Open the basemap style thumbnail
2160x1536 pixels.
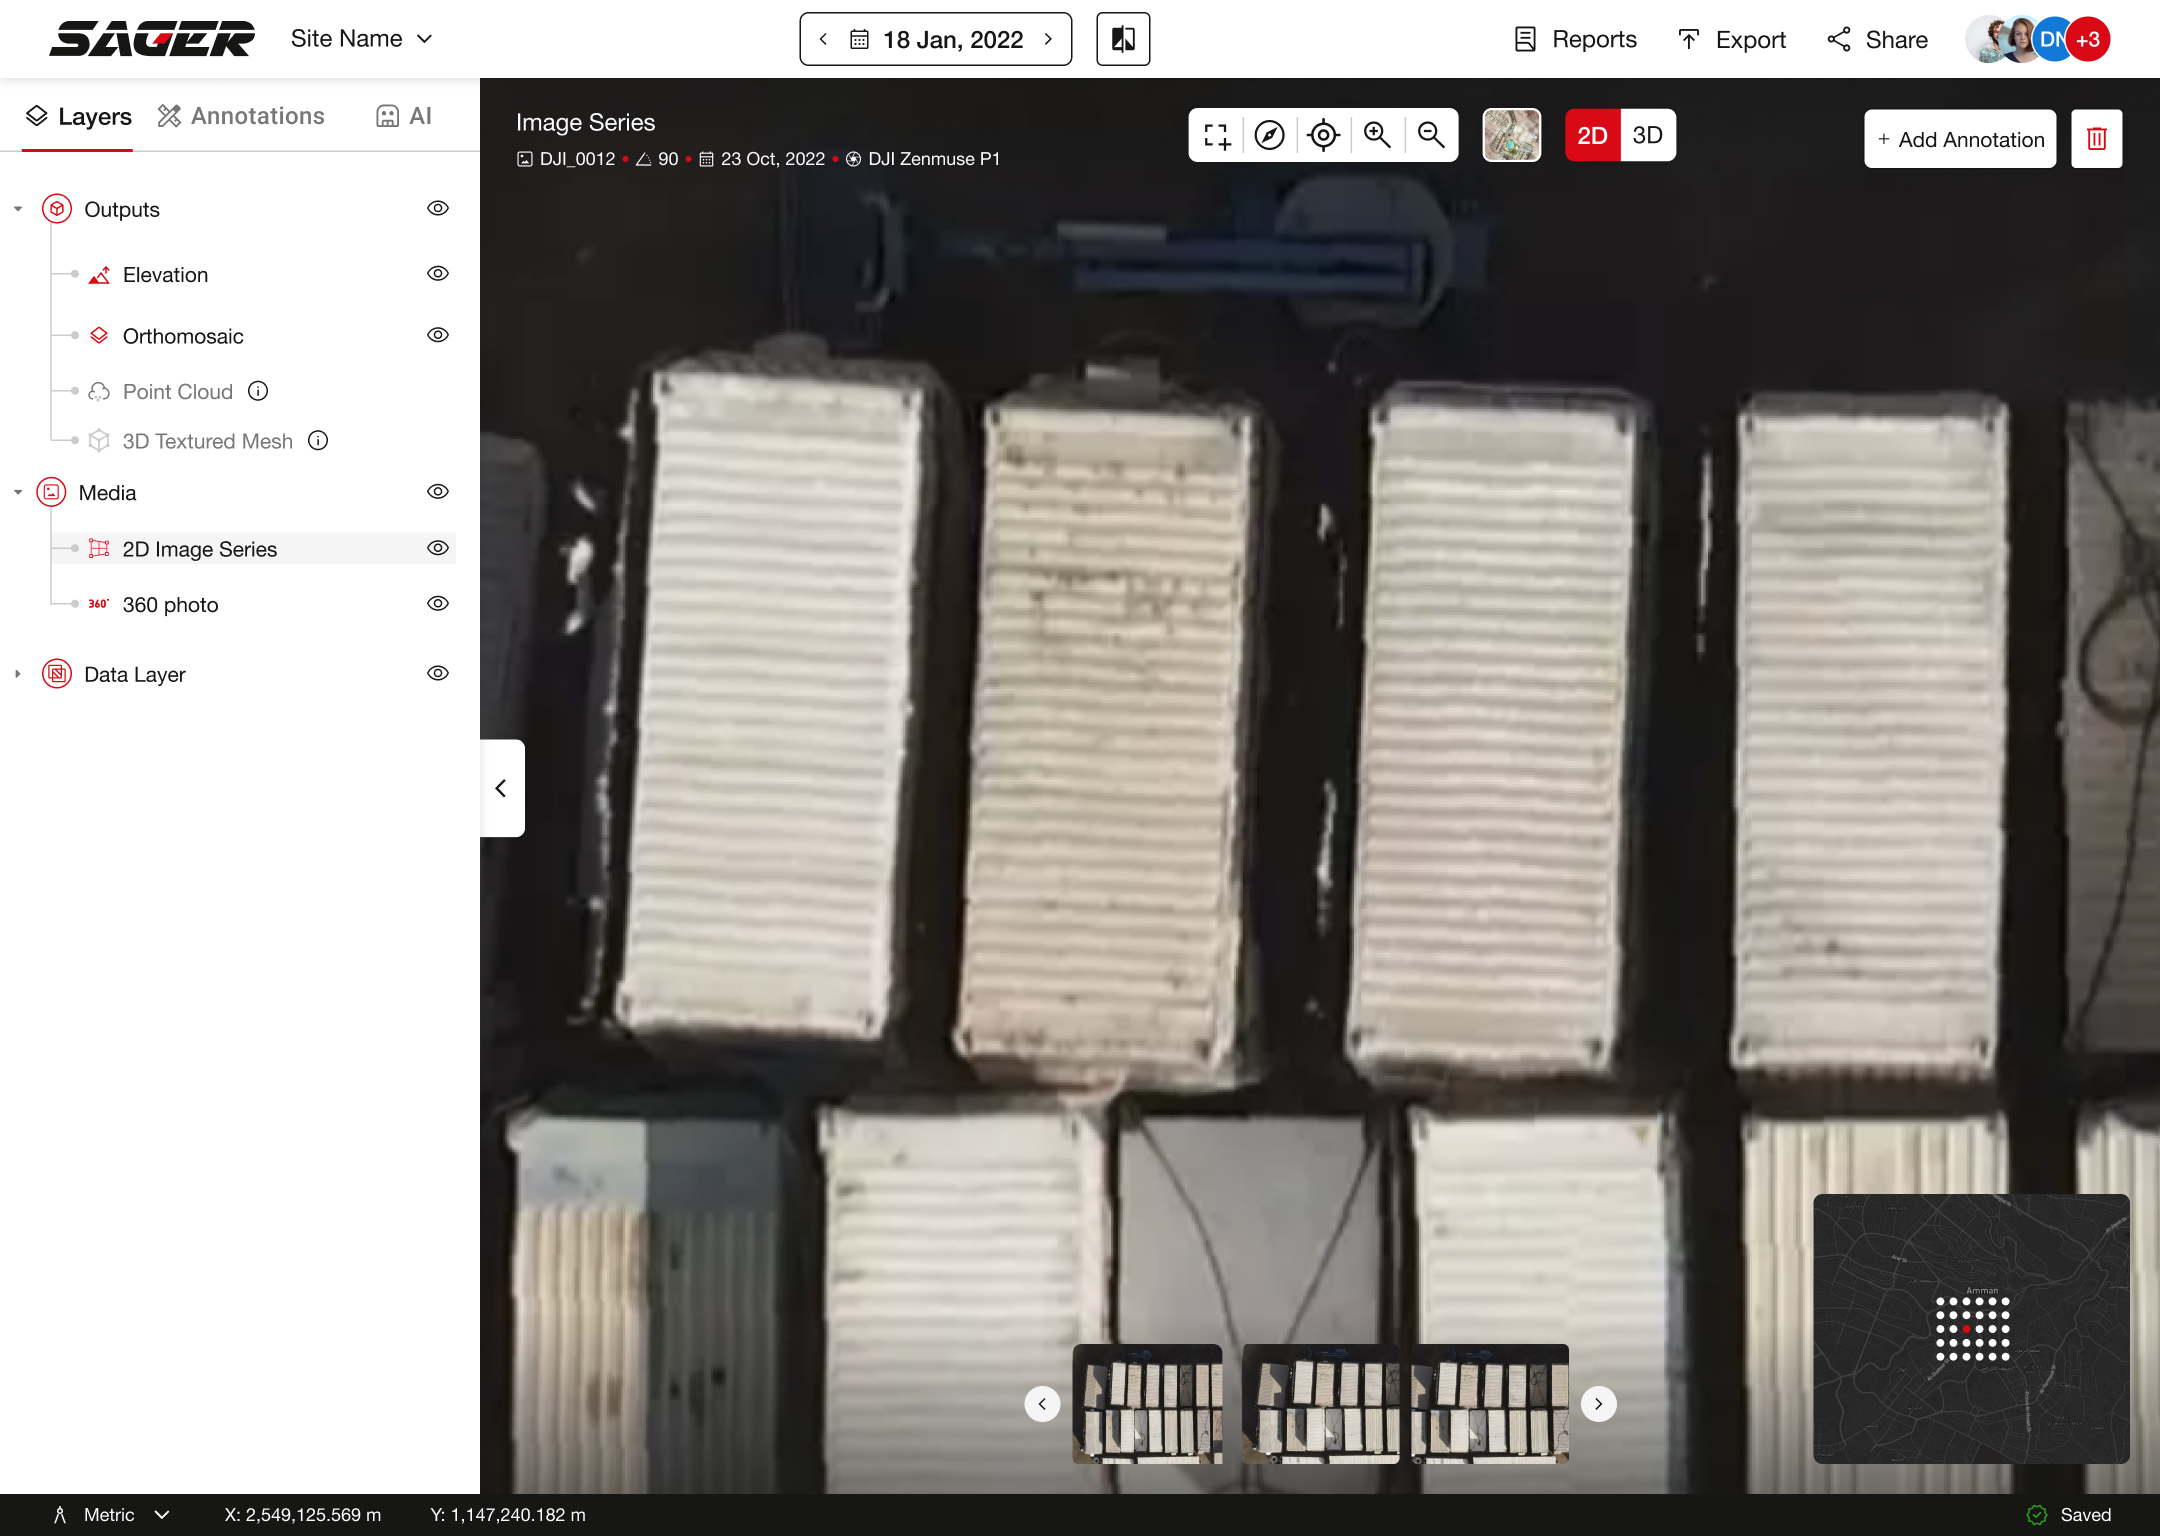coord(1511,135)
